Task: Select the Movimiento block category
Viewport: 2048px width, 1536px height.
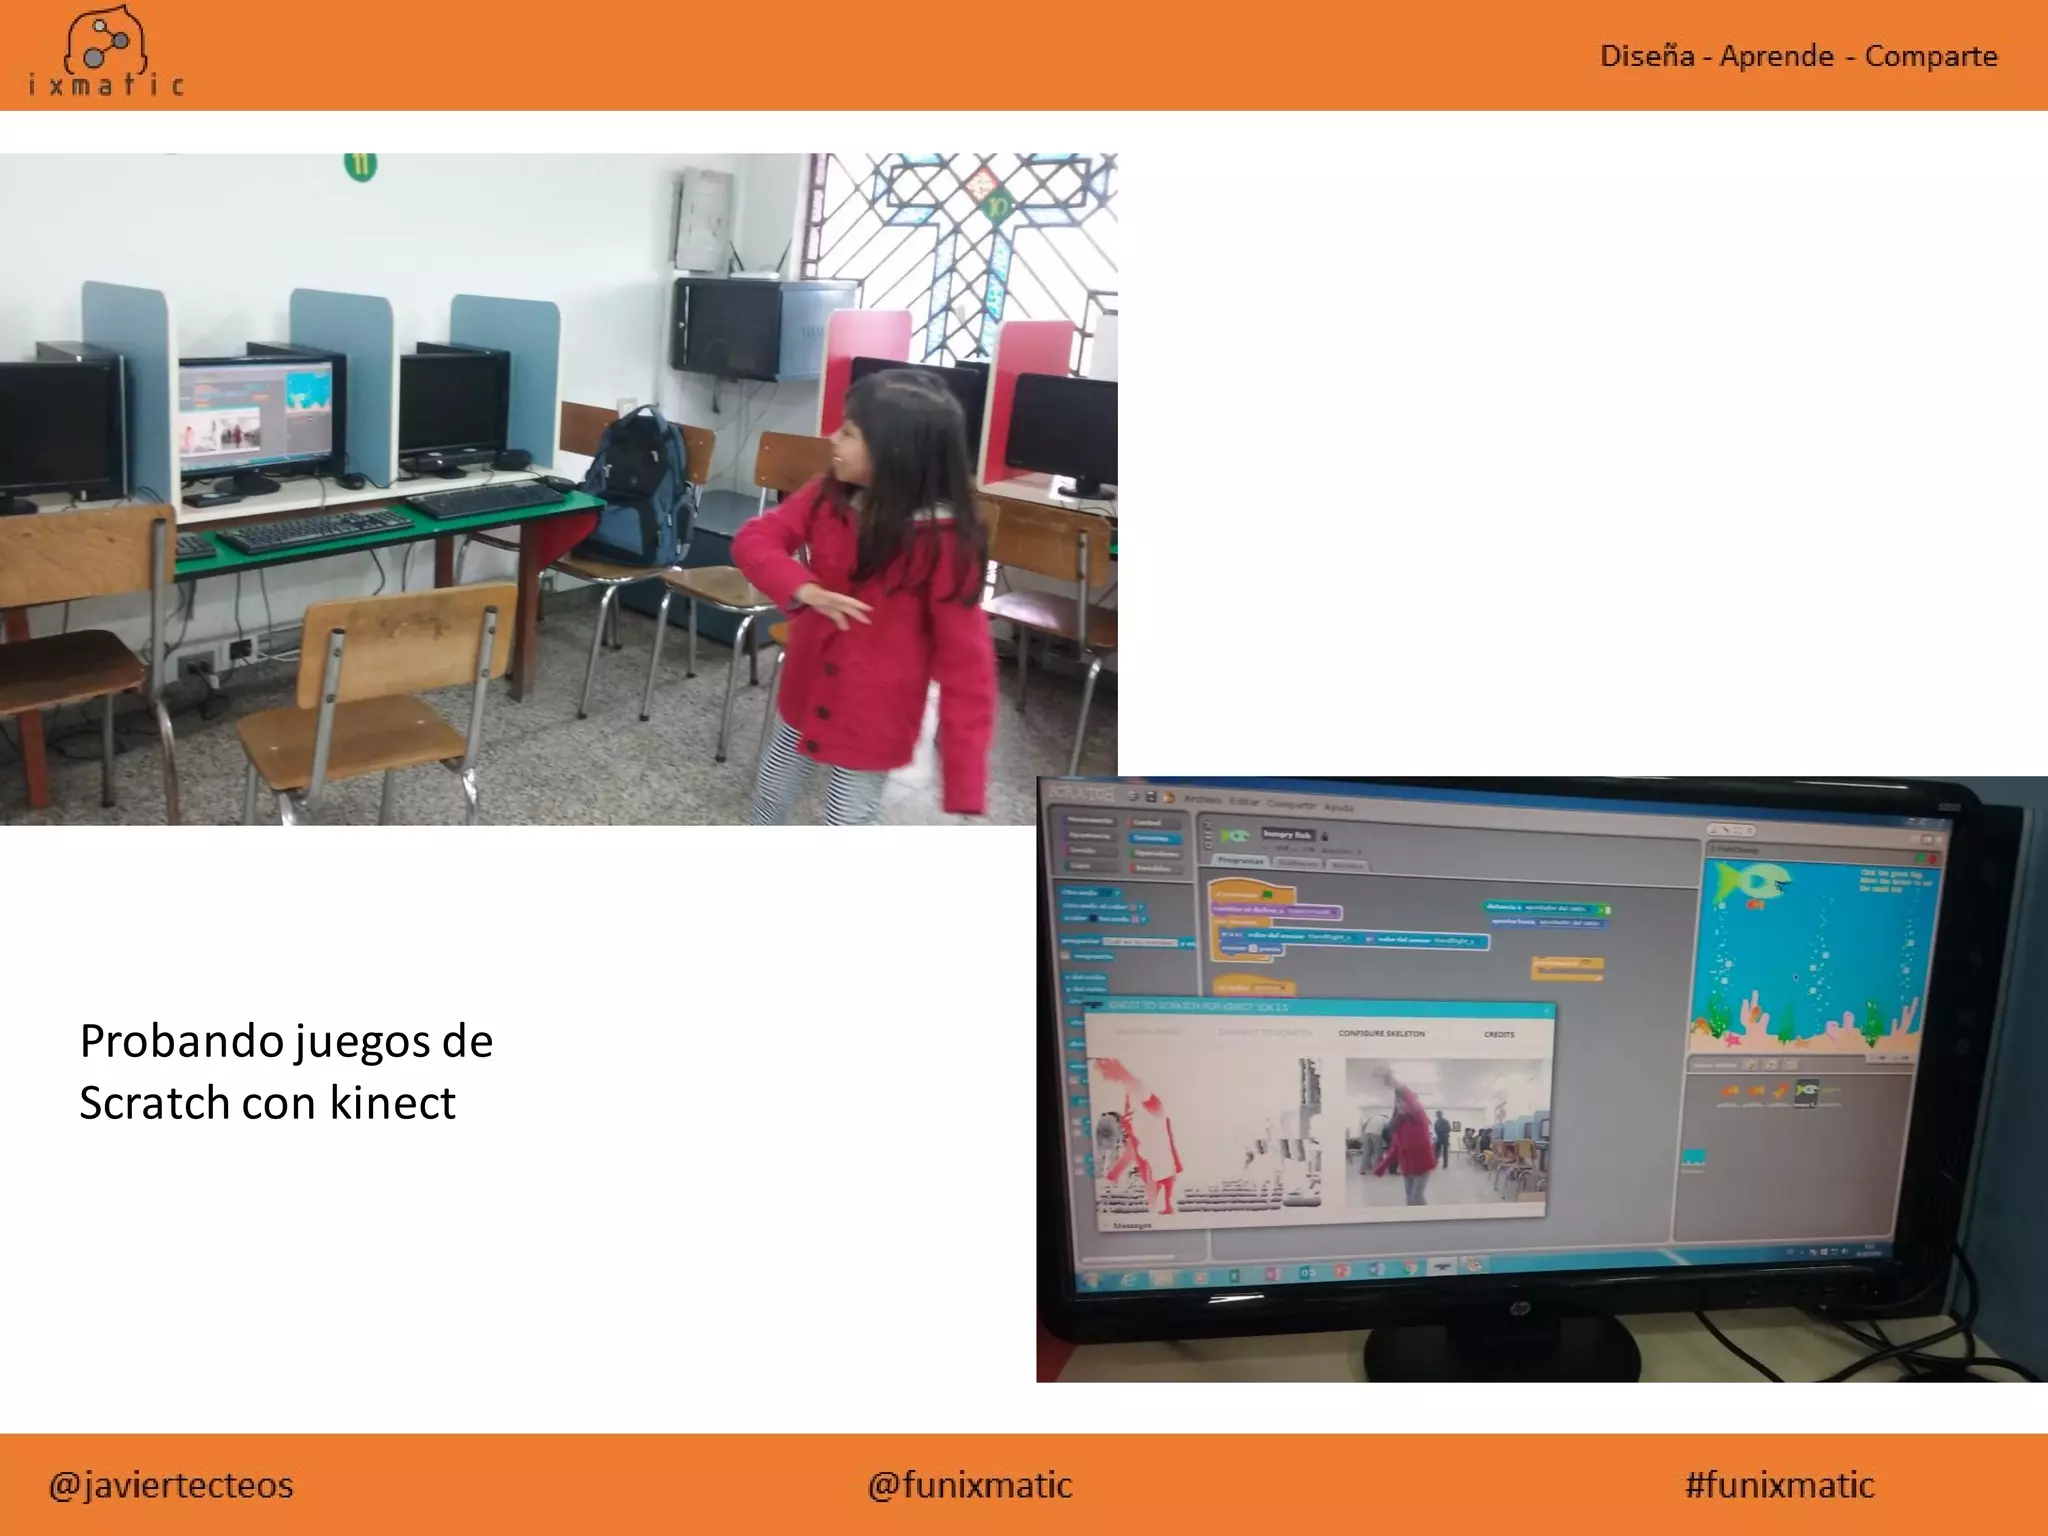Action: [1089, 820]
